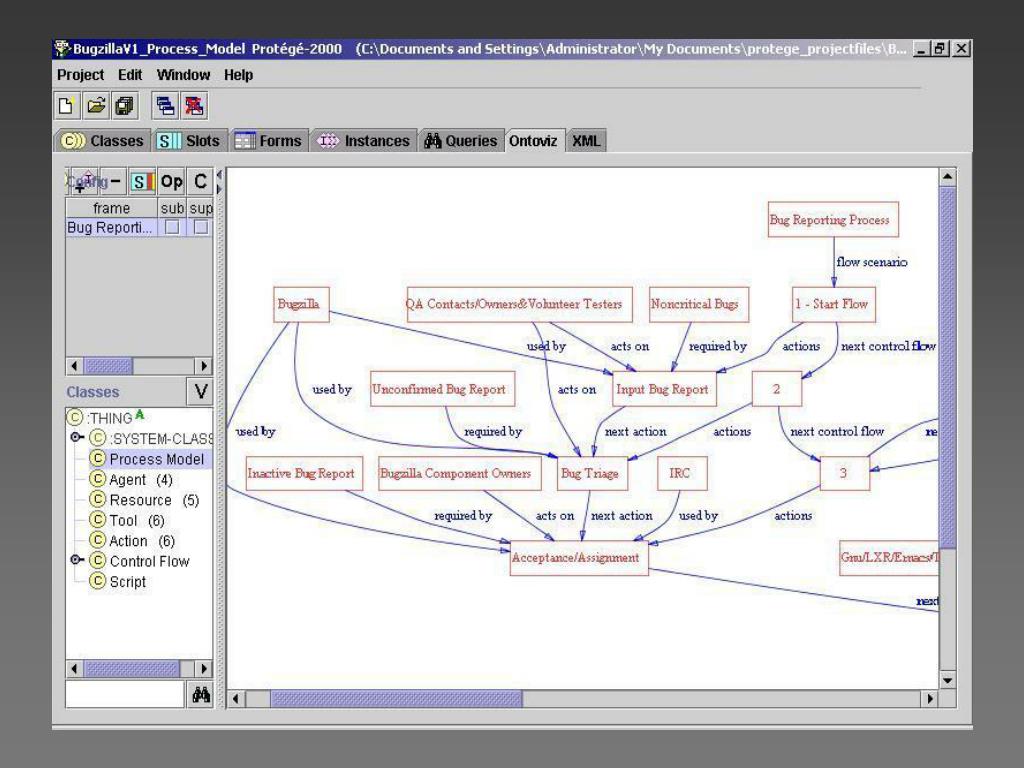Click the binoculars search icon below class tree
Image resolution: width=1024 pixels, height=768 pixels.
tap(200, 695)
